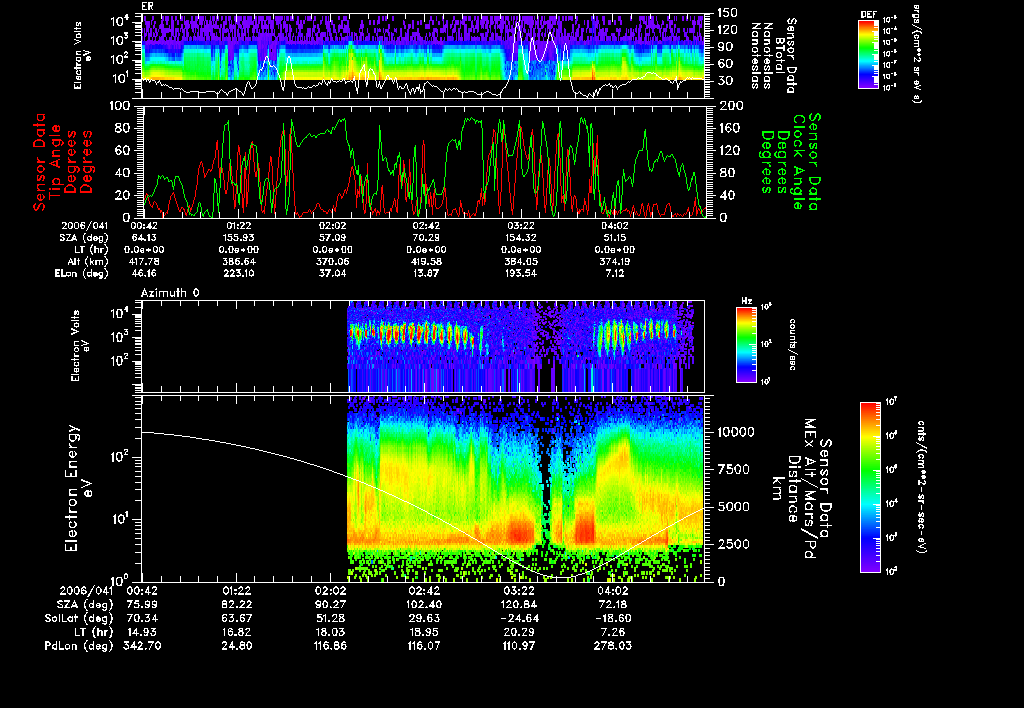Click the 150 nanotesla tick label

728,12
